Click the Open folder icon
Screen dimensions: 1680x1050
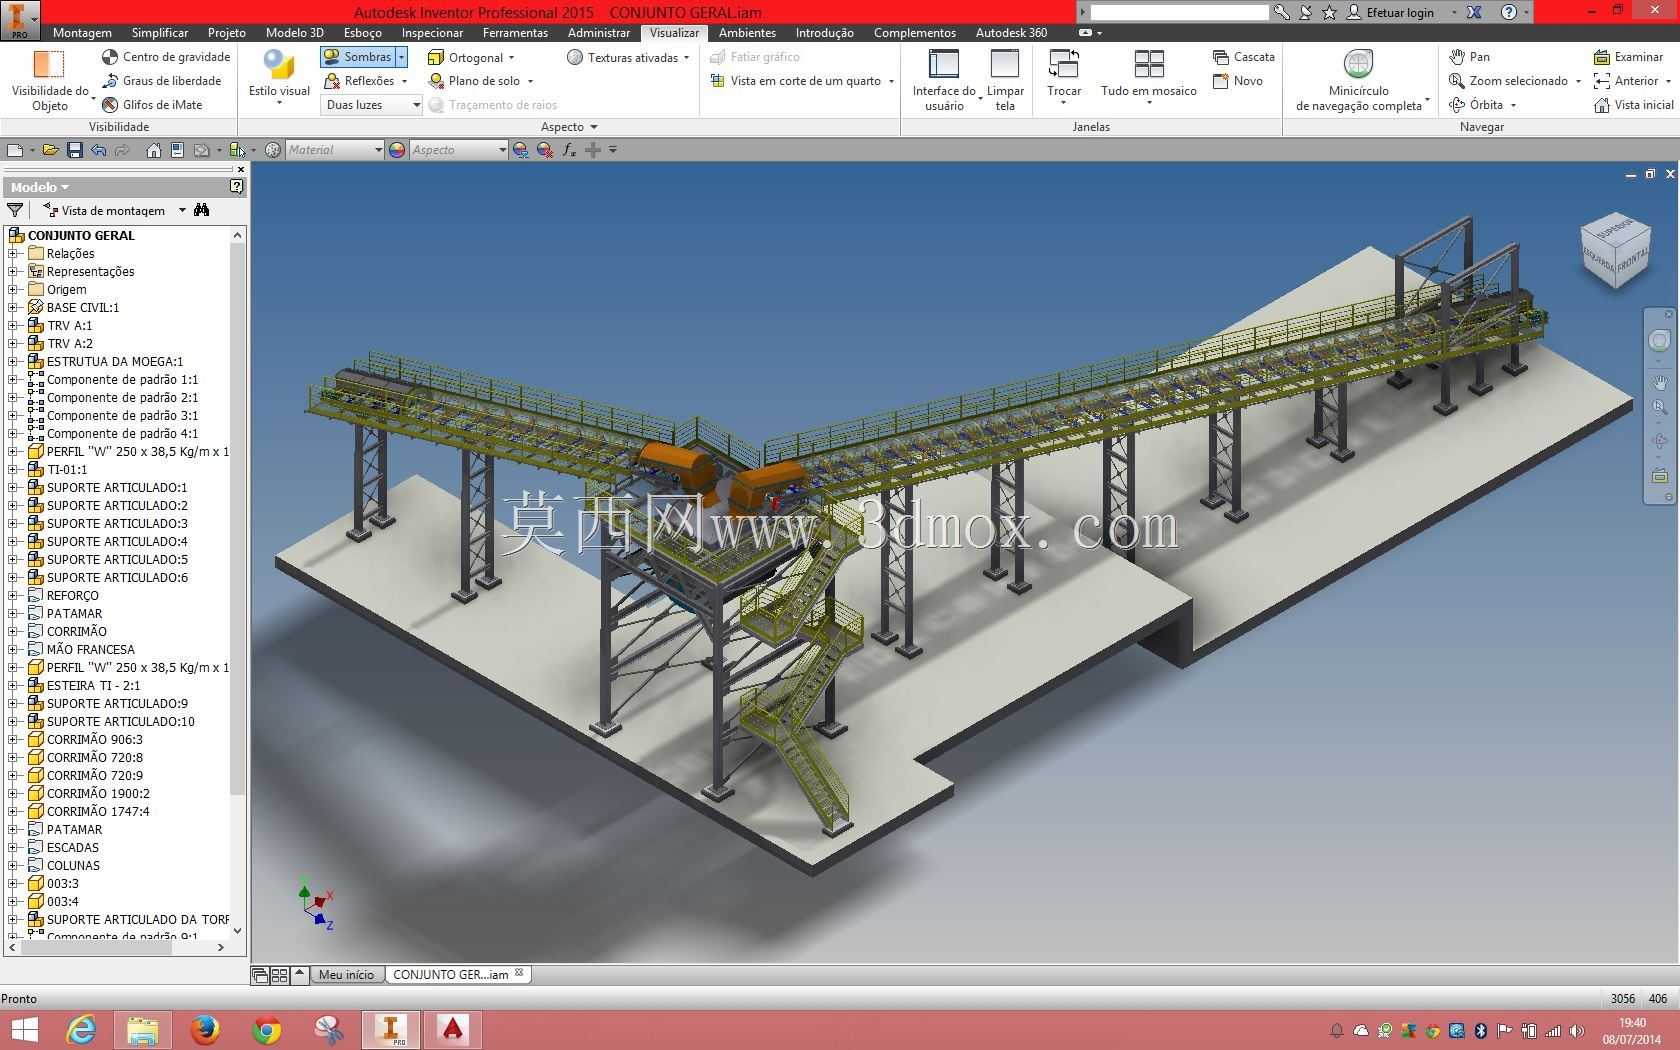49,150
